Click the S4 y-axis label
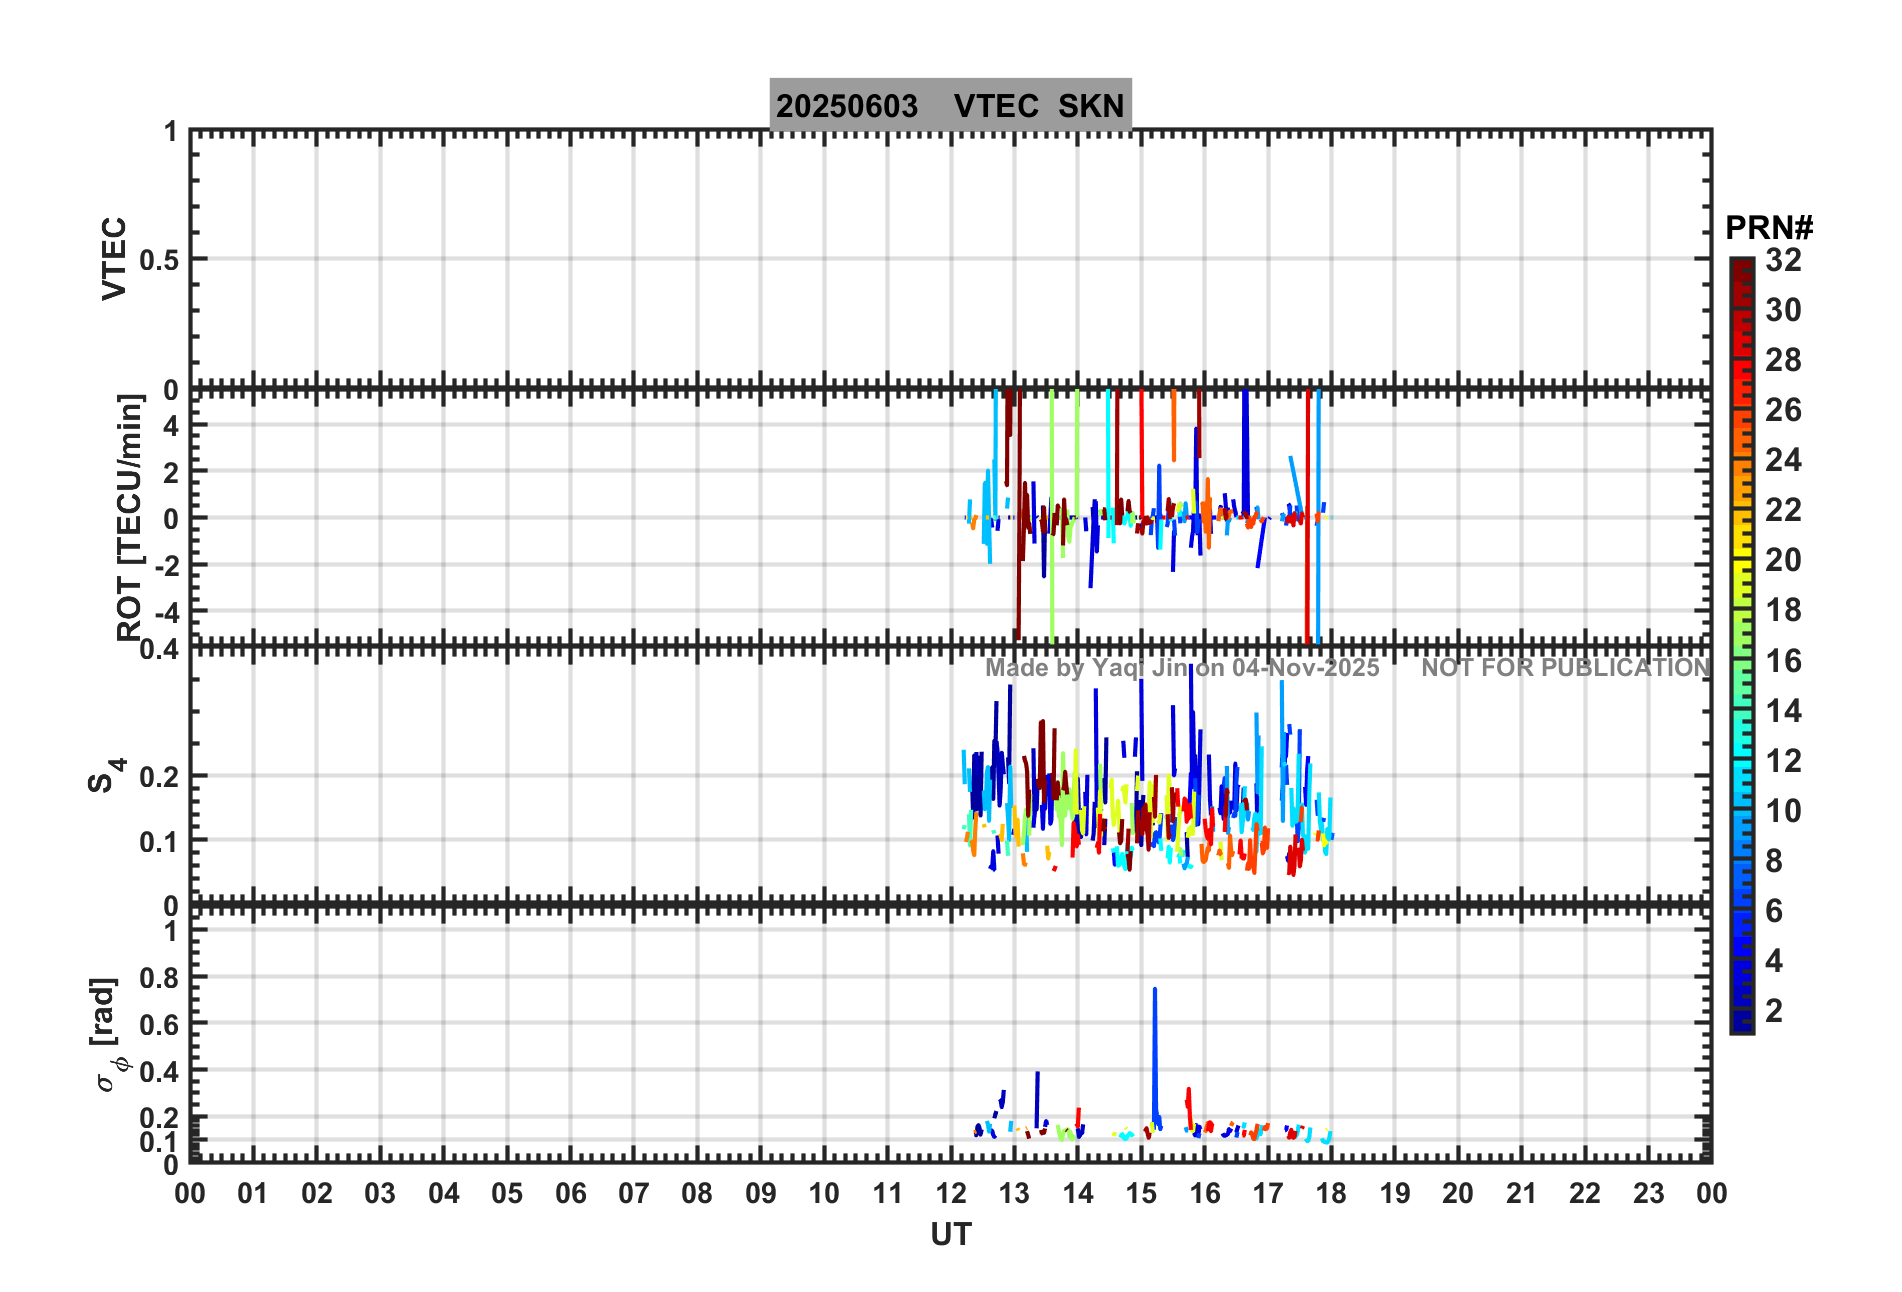 [x=106, y=775]
